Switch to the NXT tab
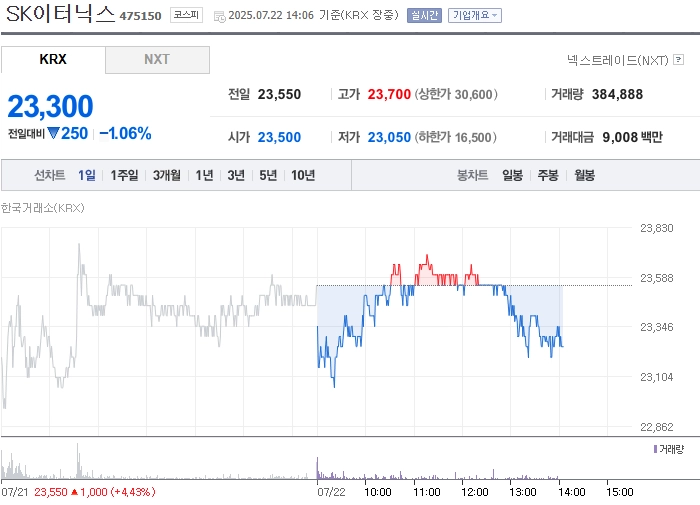Viewport: 700px width, 505px height. click(157, 59)
